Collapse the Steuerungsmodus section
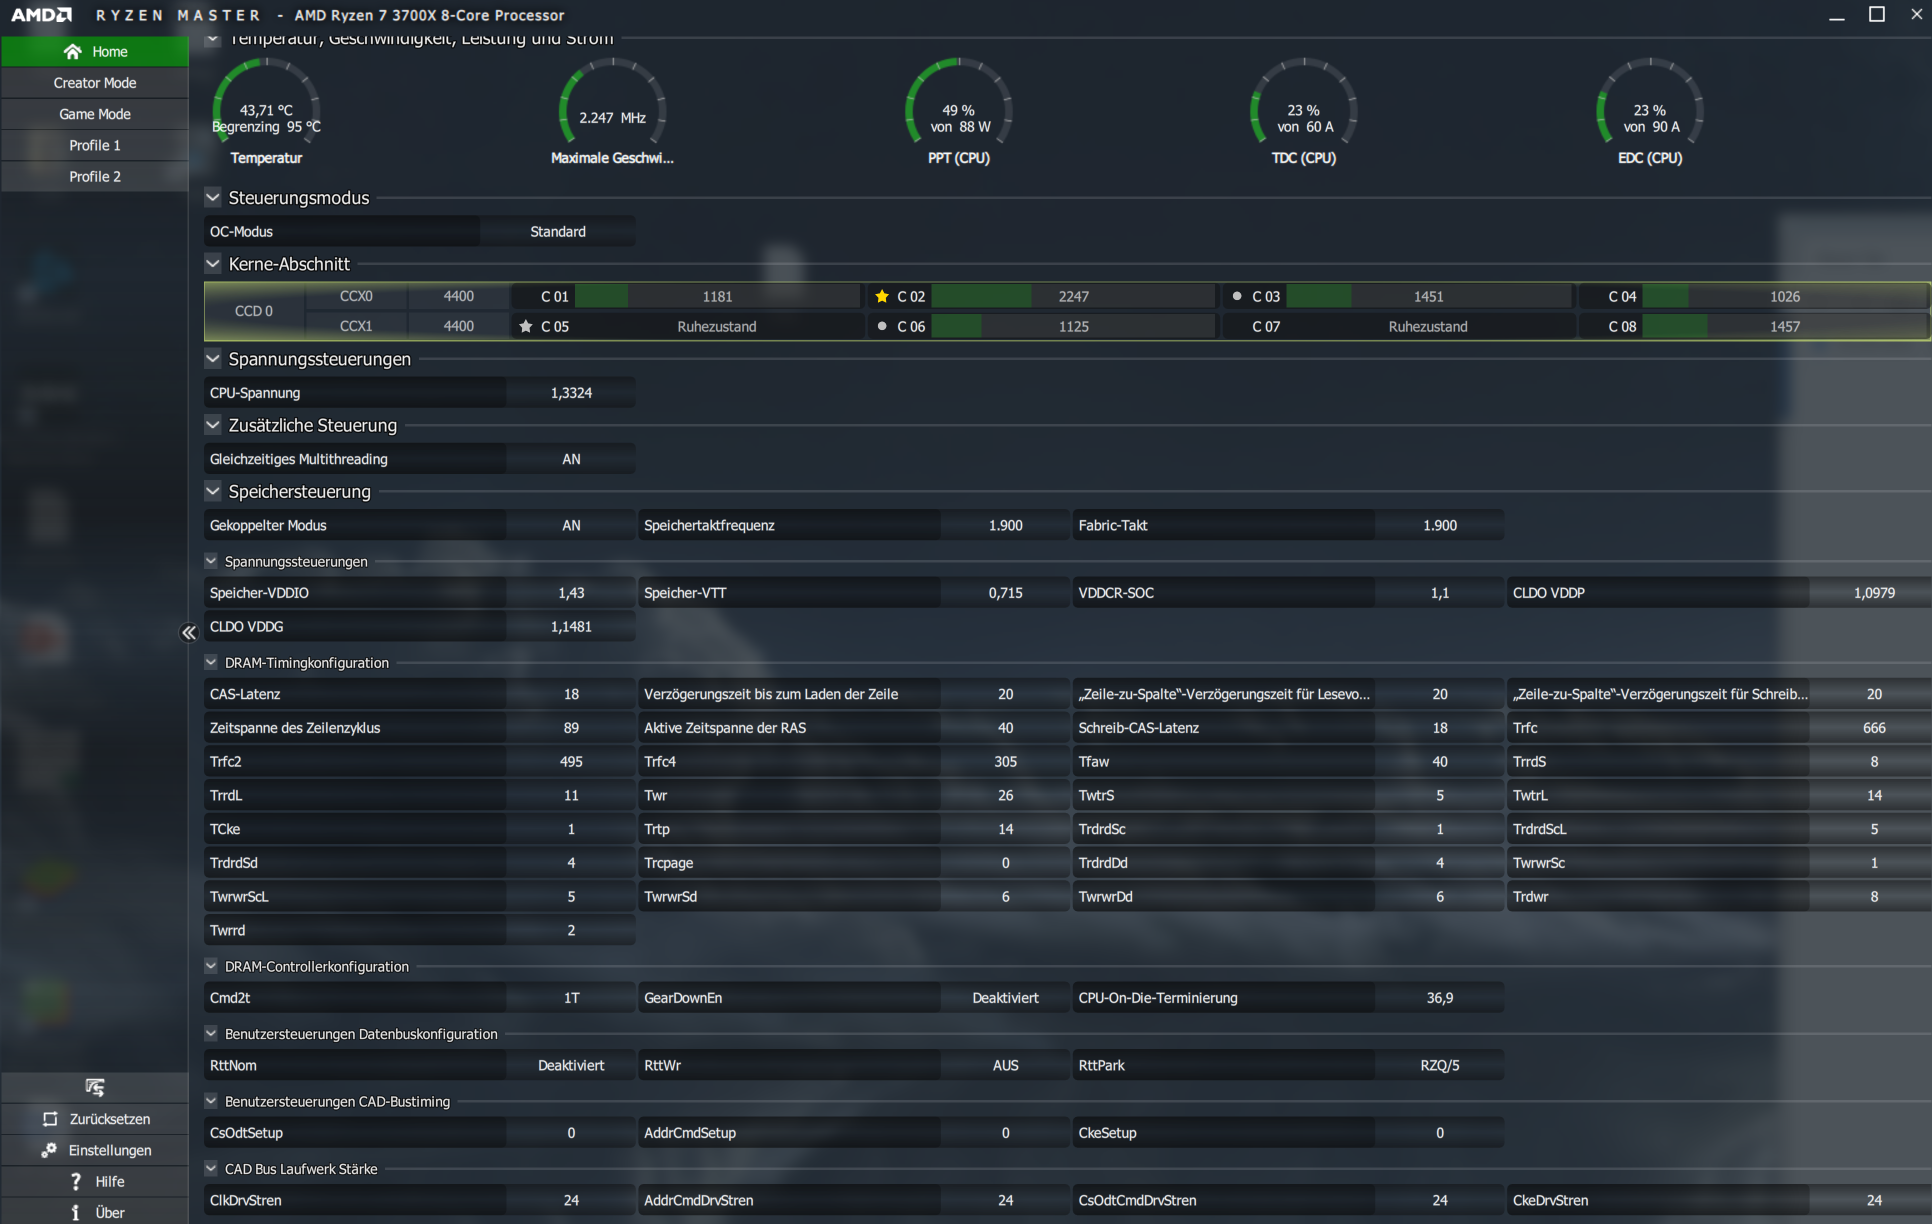 [x=213, y=197]
